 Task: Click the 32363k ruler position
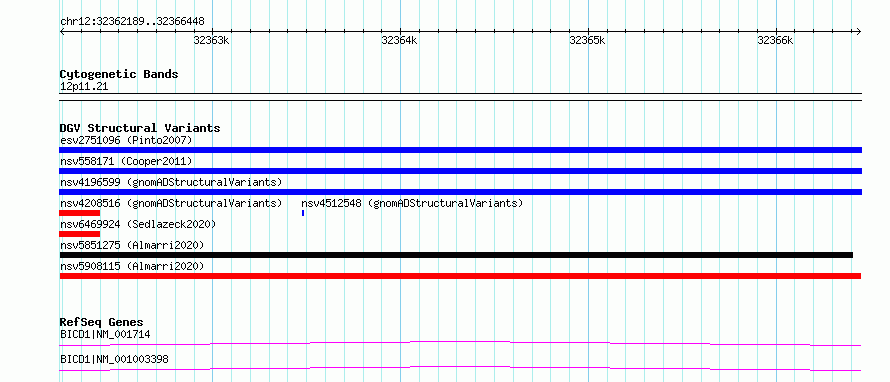211,40
